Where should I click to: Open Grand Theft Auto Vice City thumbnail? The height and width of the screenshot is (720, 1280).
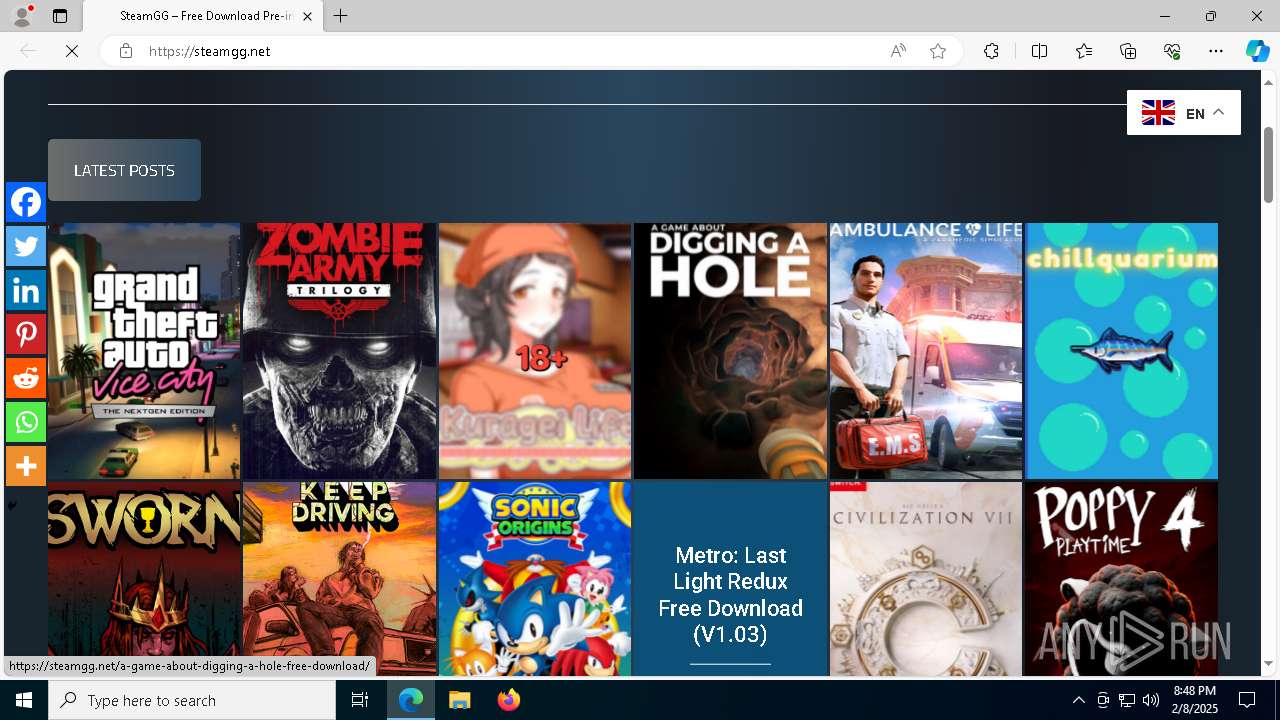coord(144,351)
